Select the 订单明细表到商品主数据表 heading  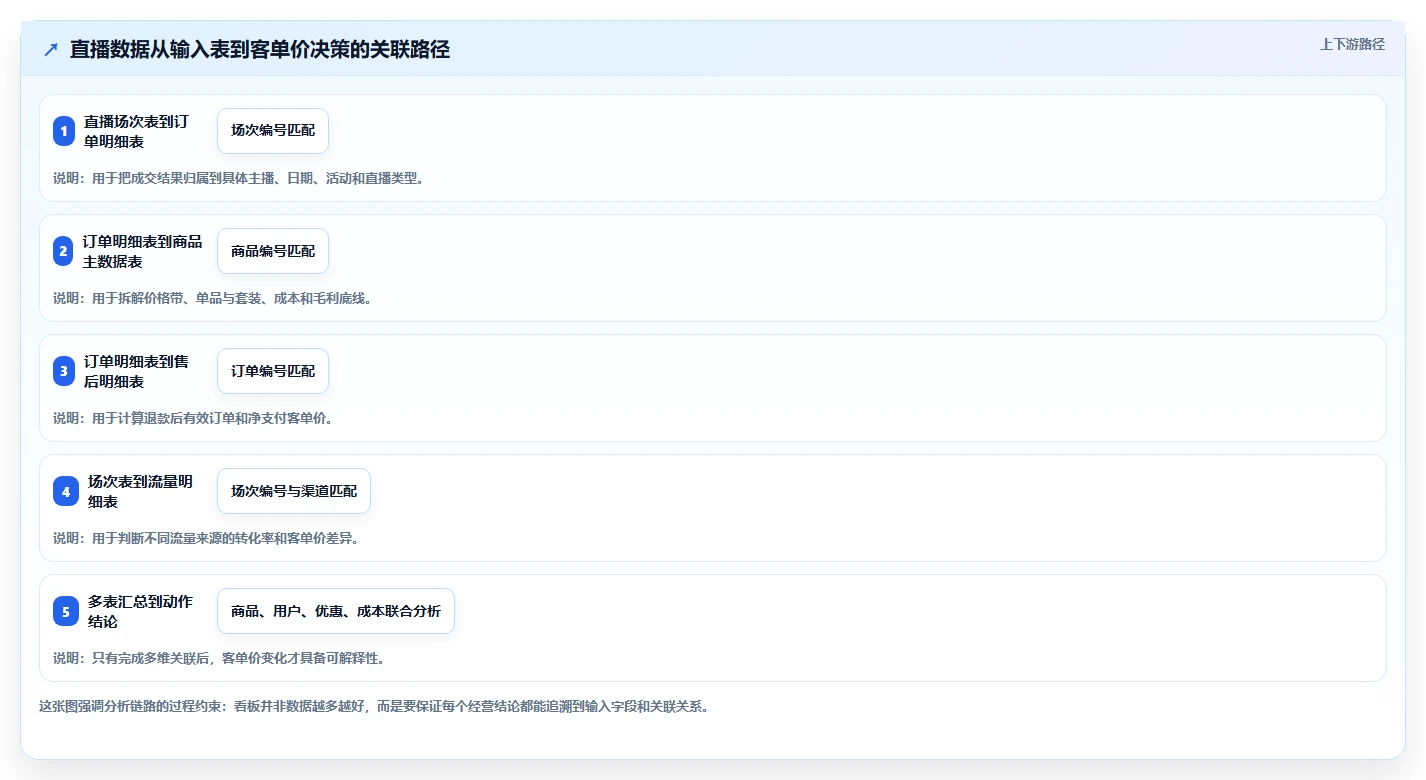(x=143, y=251)
